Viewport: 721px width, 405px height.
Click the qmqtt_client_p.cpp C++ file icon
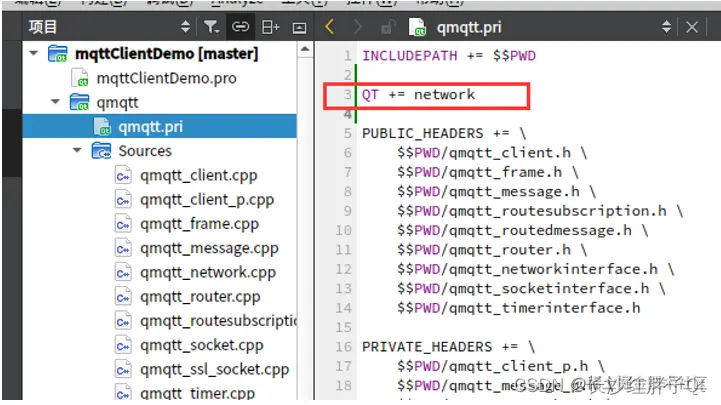pos(123,200)
